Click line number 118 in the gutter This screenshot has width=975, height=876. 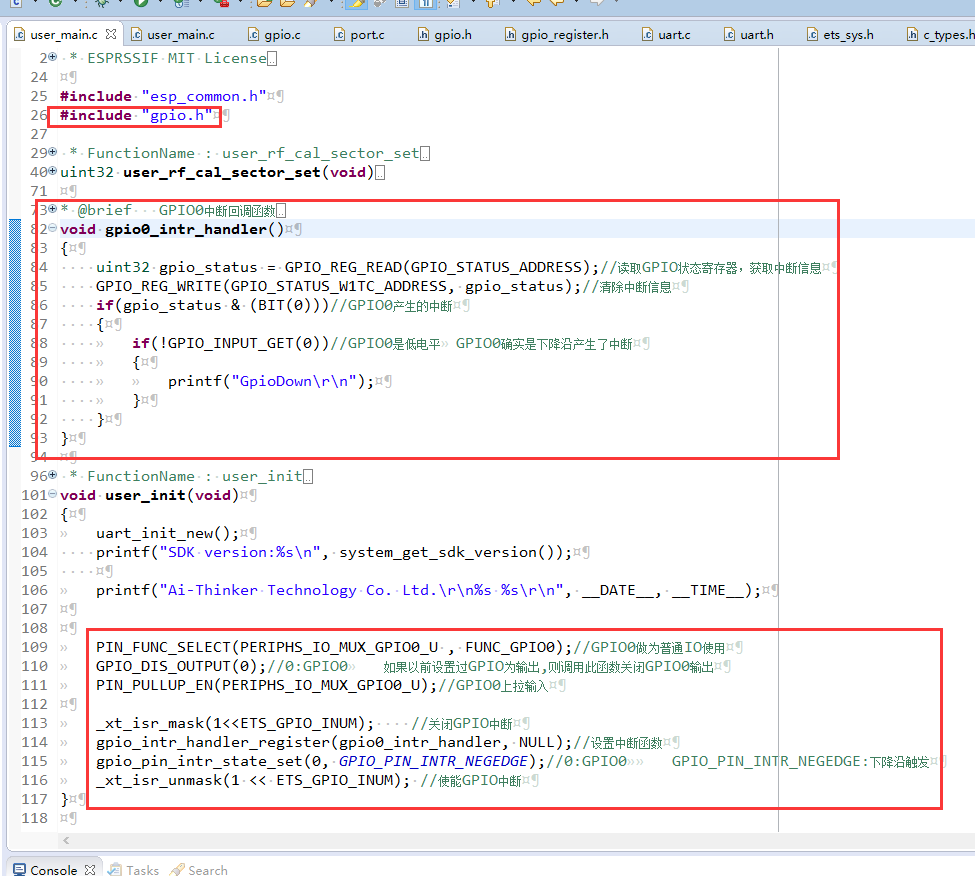[34, 819]
